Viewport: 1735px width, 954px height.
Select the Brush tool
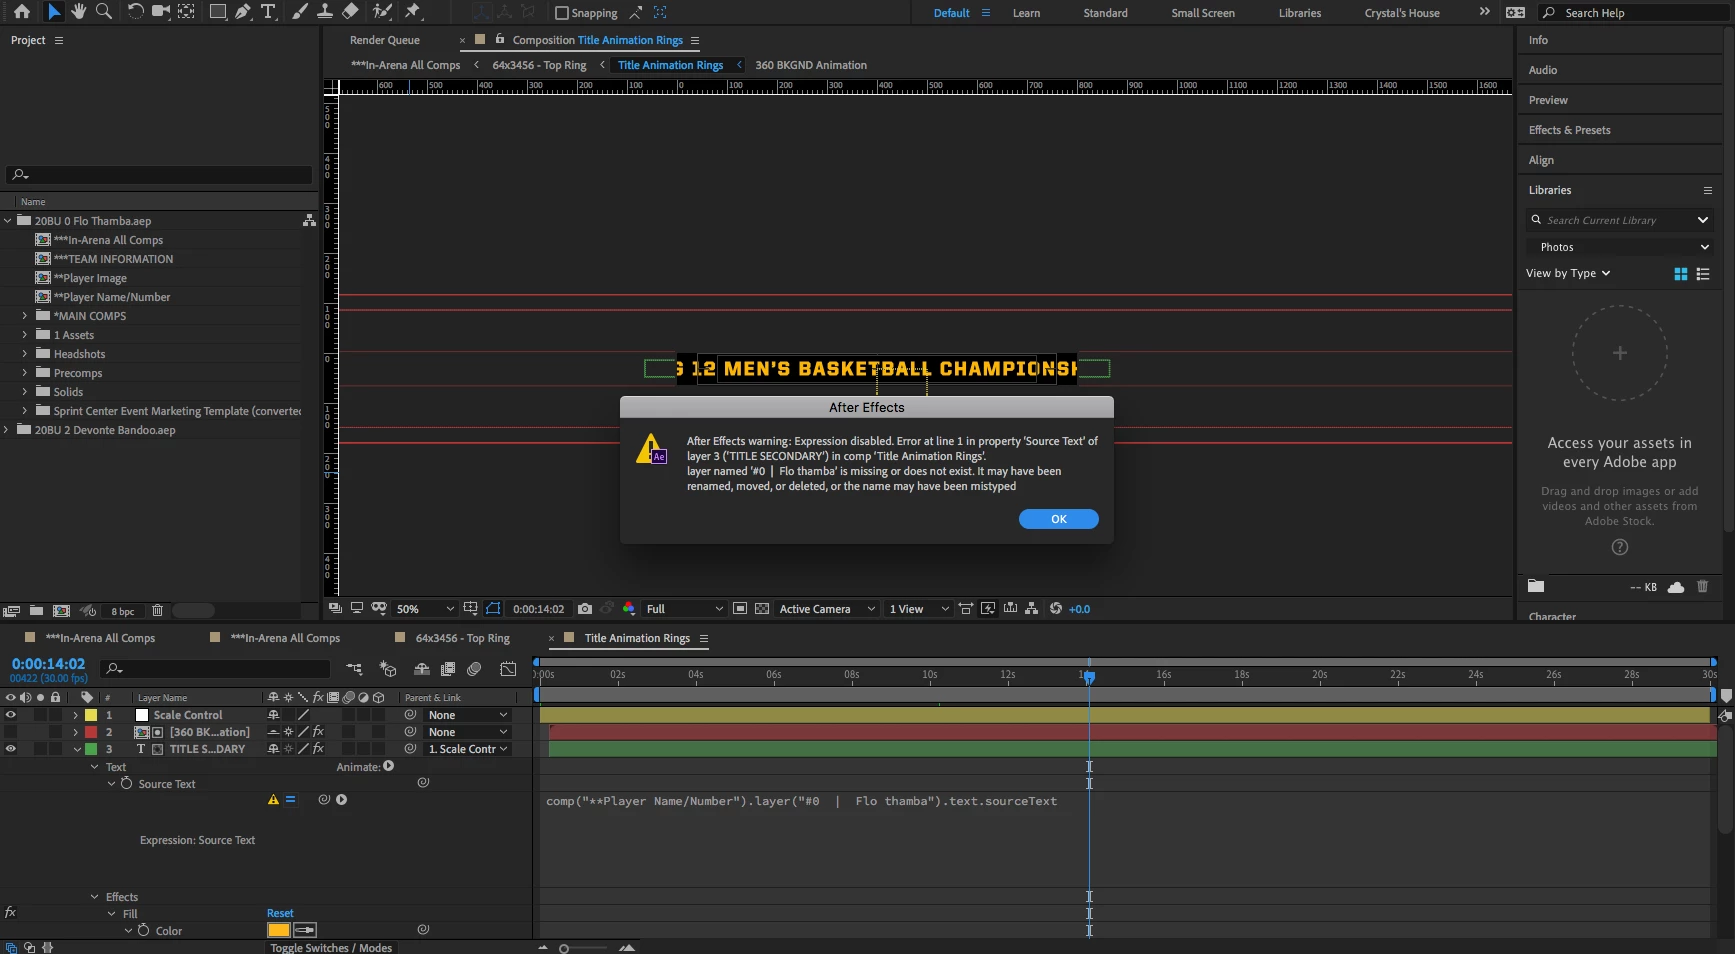tap(299, 12)
